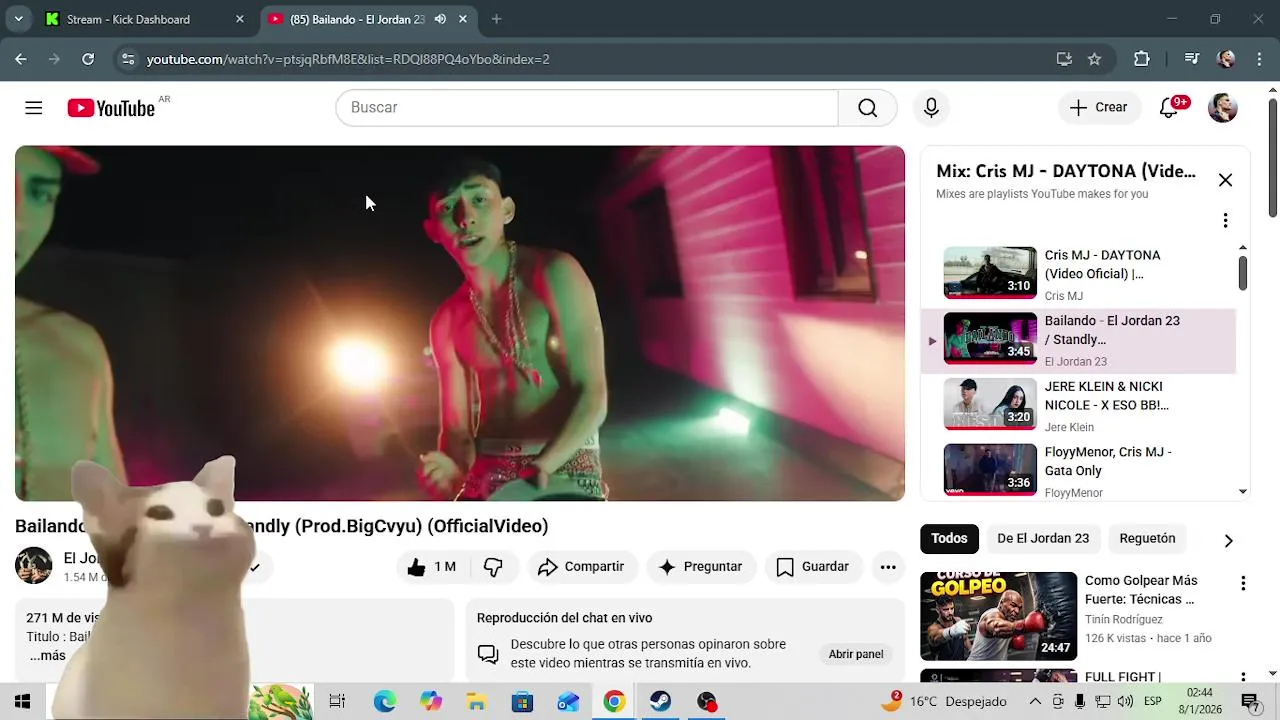Open File Explorer from taskbar

pyautogui.click(x=477, y=702)
